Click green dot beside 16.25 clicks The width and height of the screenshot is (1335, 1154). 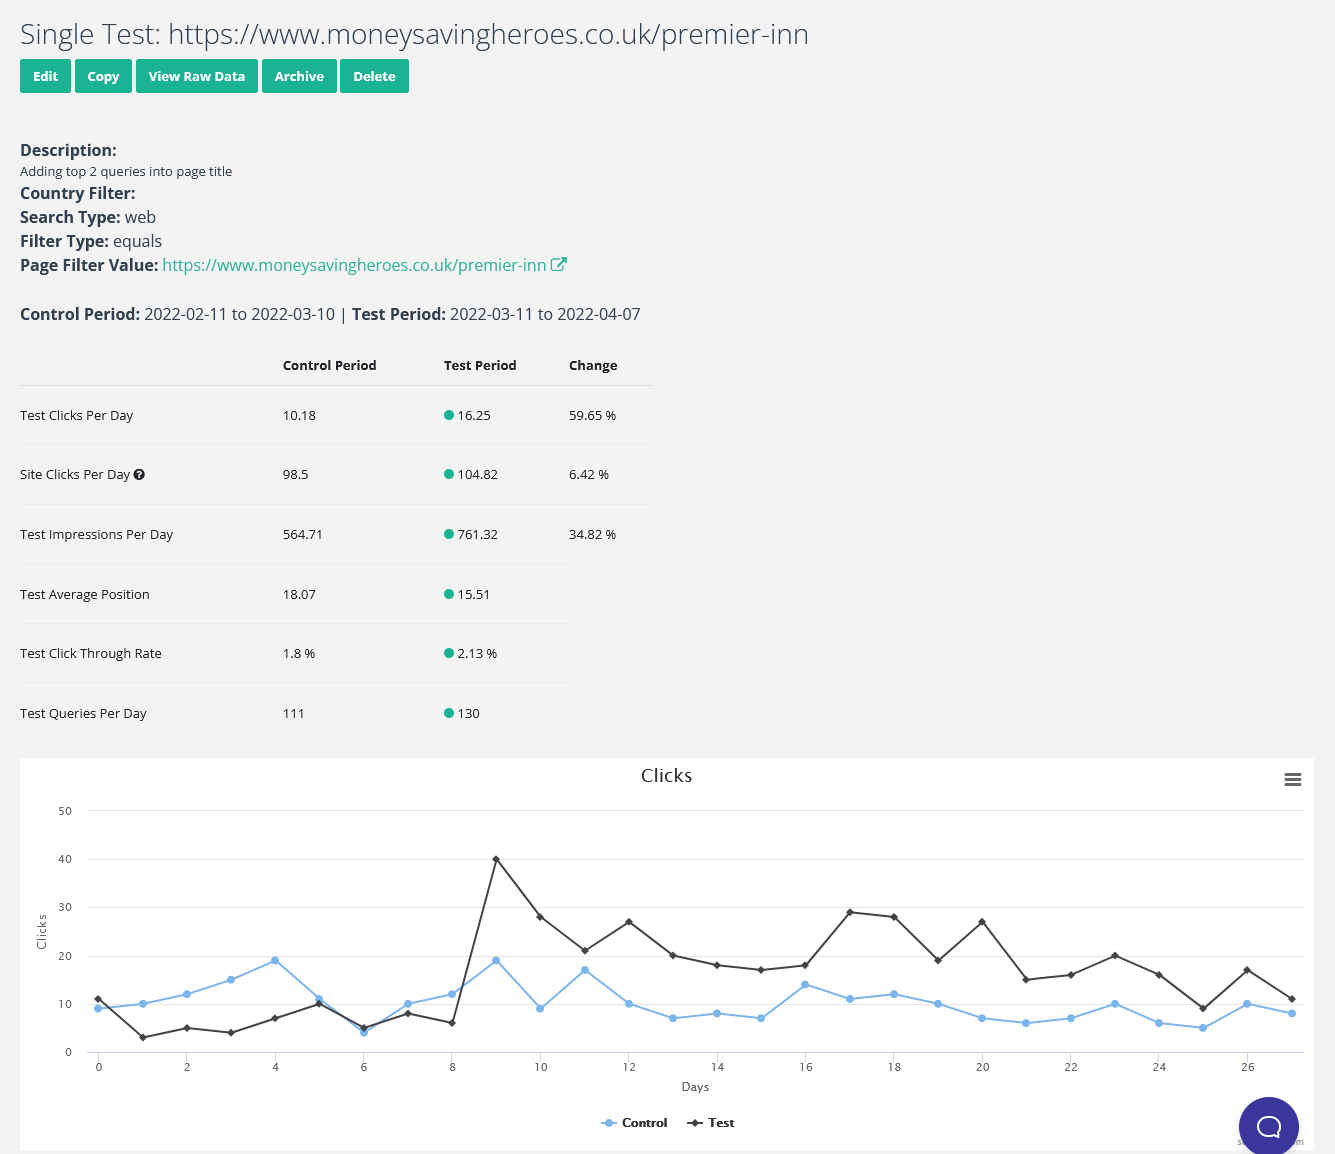(449, 415)
